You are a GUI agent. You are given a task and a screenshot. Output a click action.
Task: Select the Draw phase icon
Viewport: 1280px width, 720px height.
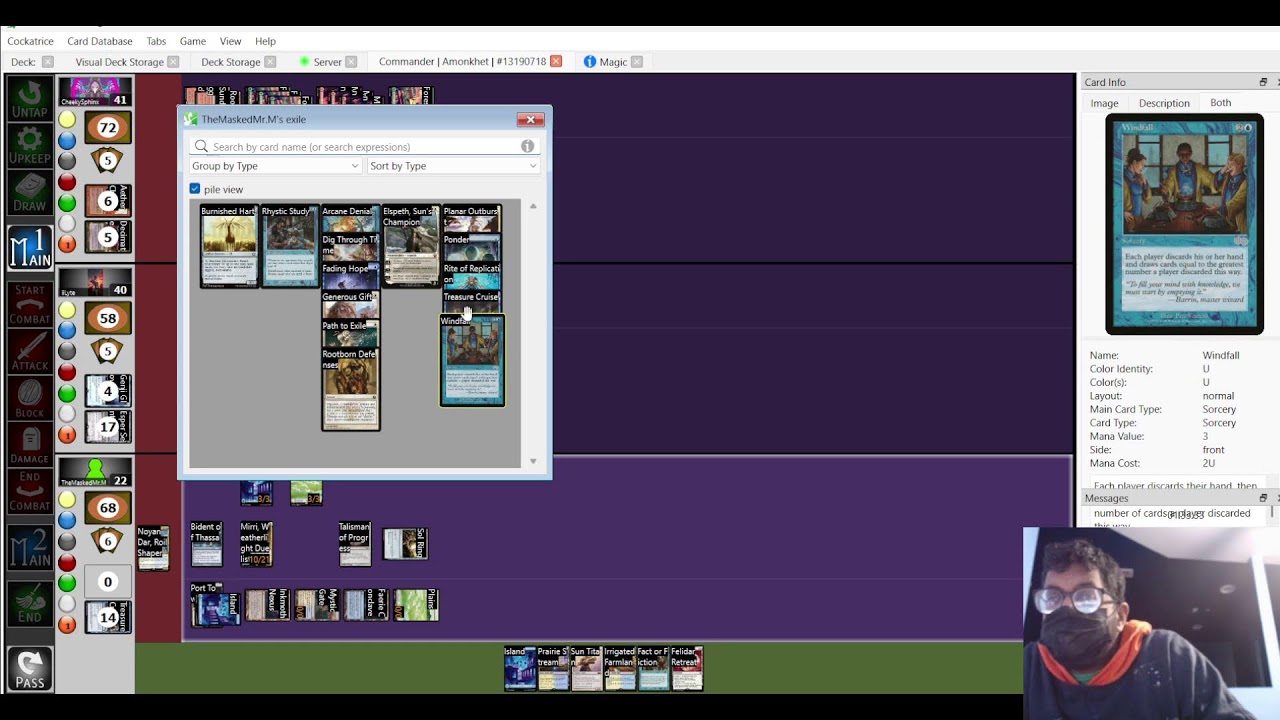30,195
